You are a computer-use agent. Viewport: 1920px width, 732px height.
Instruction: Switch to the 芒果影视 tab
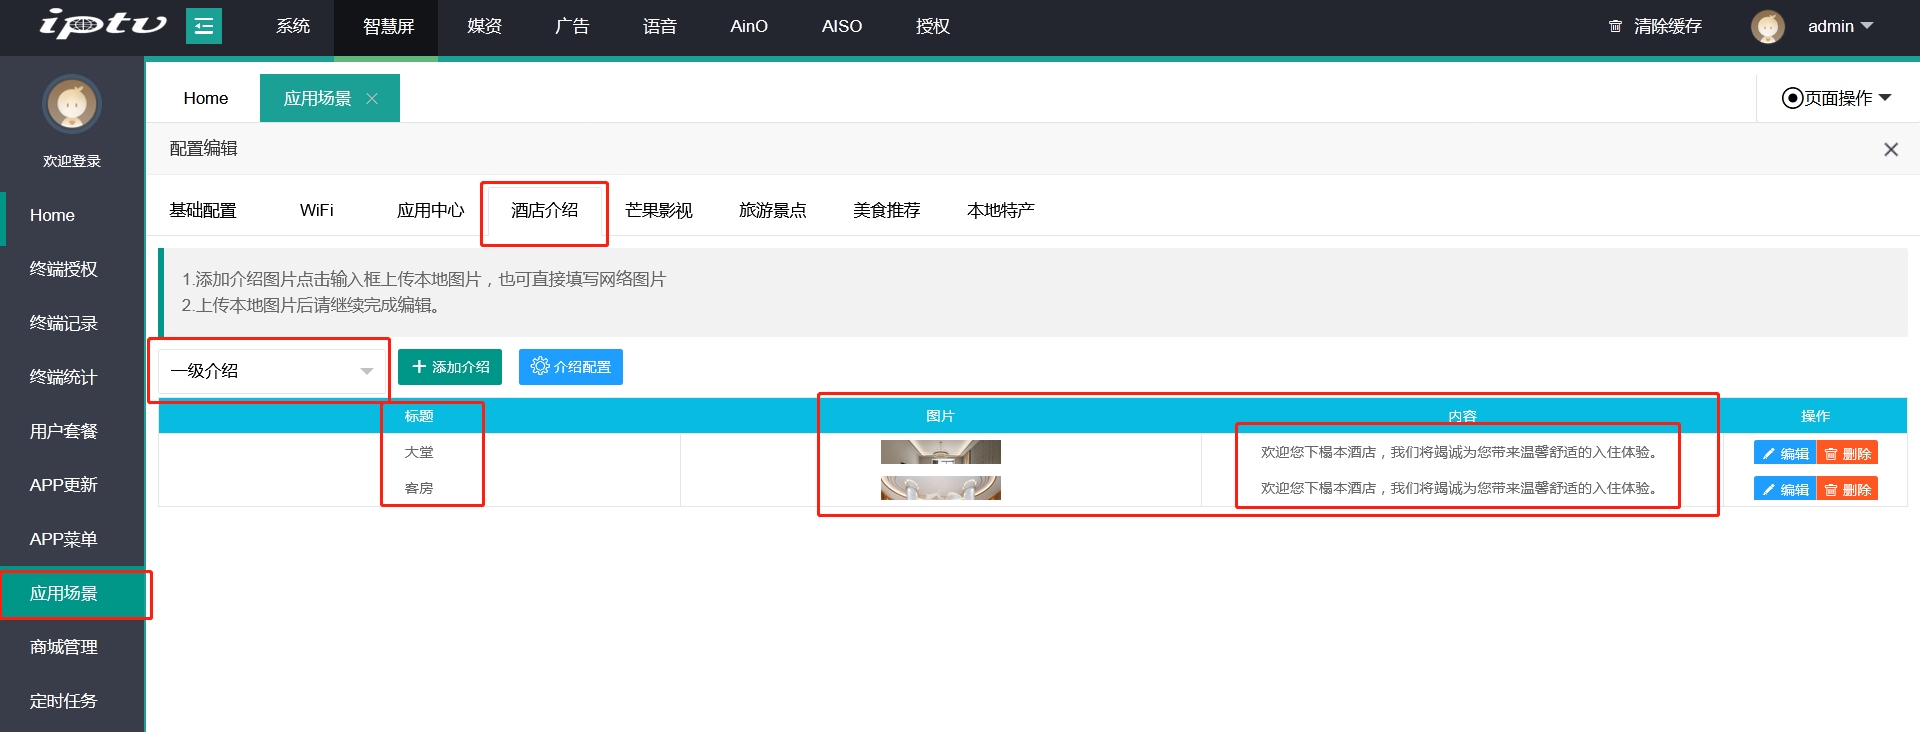[658, 210]
